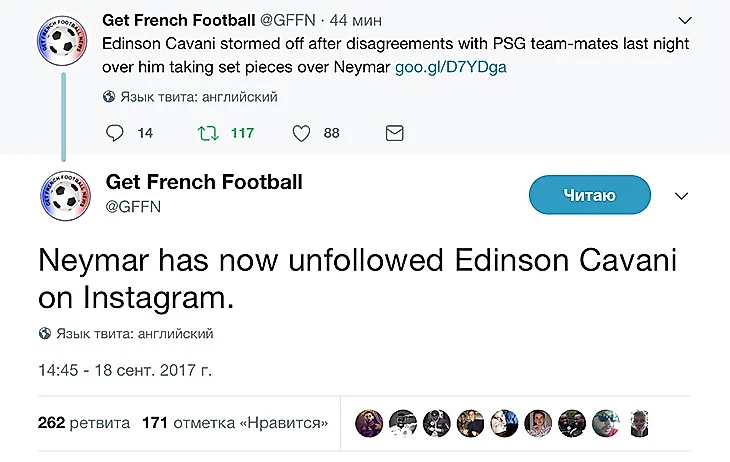Viewport: 730px width, 462px height.
Task: Click the 14:45 - 18 сент. 2017 timestamp
Action: [x=125, y=370]
